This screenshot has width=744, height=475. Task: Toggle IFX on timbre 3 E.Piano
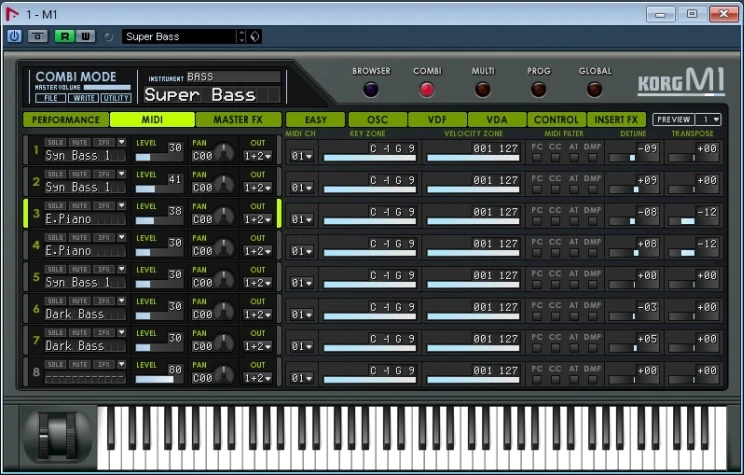(103, 206)
